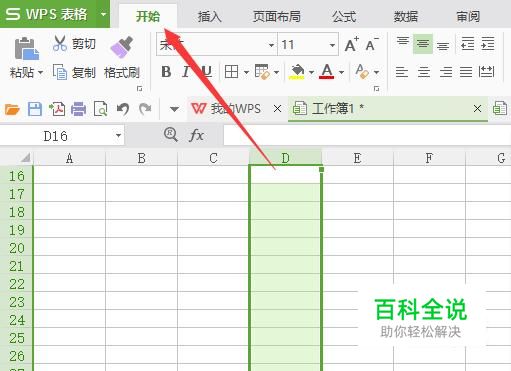Switch to the 开始 ribbon tab
511x371 pixels.
click(x=148, y=16)
